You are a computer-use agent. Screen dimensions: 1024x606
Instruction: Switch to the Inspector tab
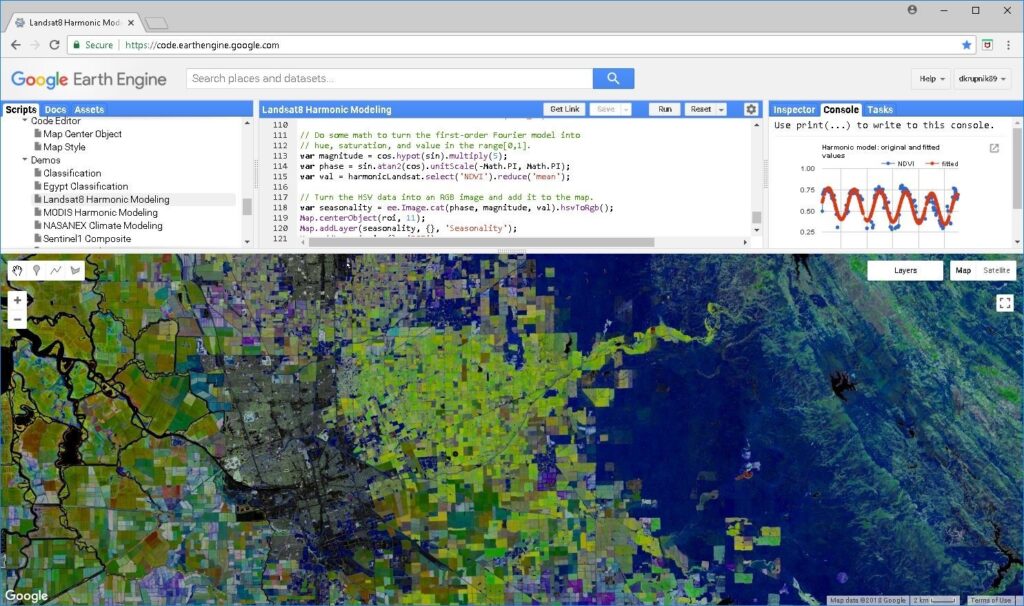point(794,110)
